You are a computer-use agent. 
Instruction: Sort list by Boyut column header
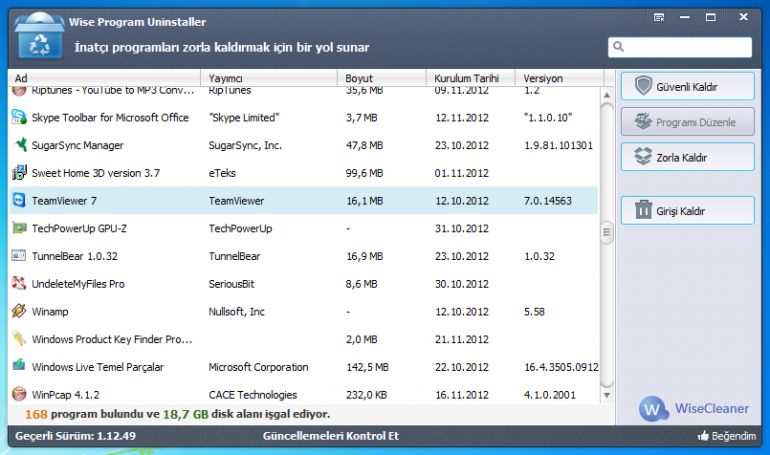point(382,78)
